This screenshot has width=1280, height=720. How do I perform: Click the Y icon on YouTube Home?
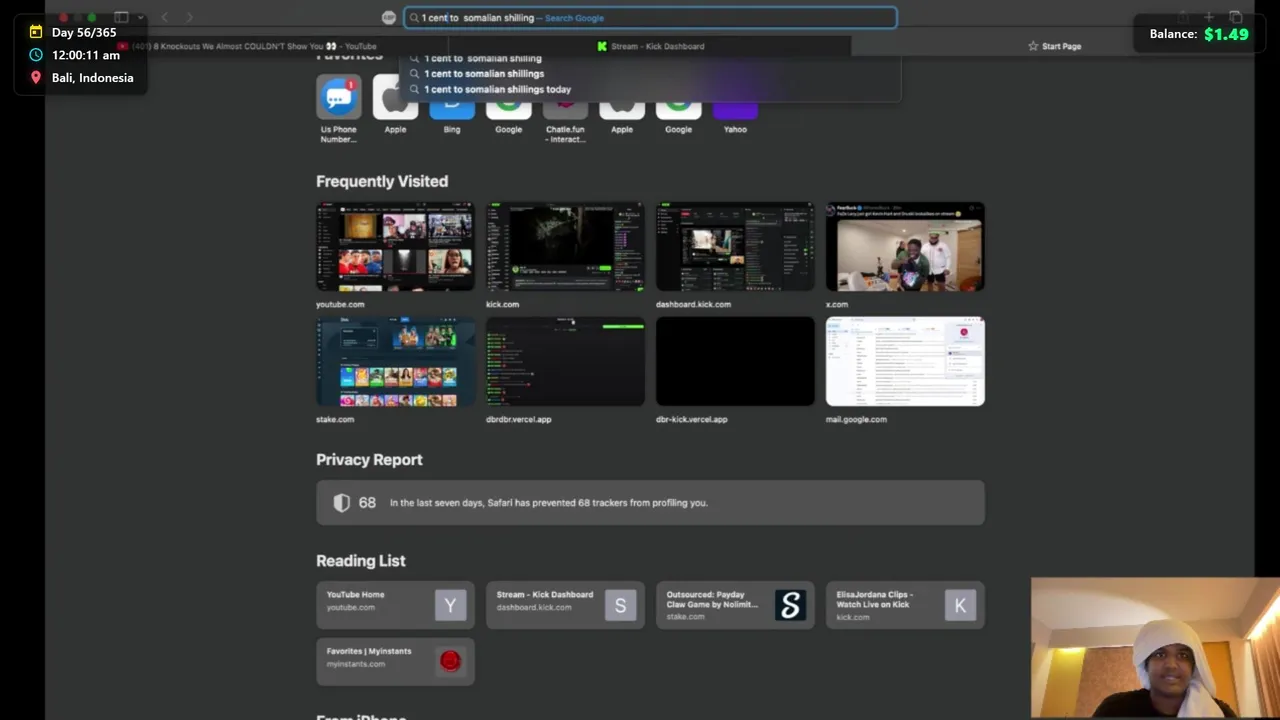tap(450, 605)
